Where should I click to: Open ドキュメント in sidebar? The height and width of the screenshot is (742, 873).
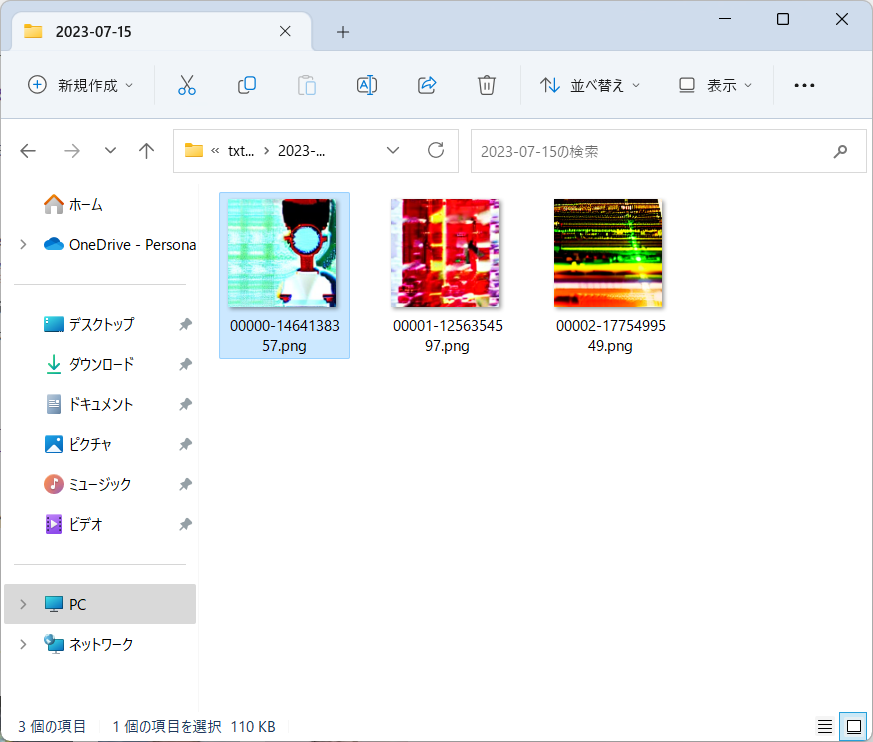pyautogui.click(x=89, y=404)
